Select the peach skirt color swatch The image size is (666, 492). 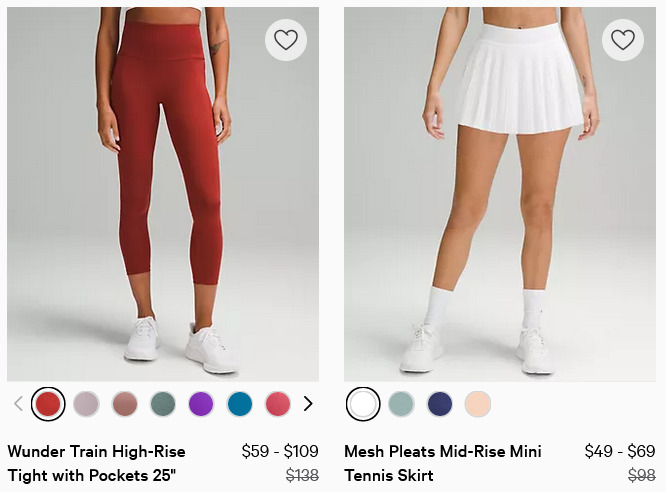coord(478,404)
